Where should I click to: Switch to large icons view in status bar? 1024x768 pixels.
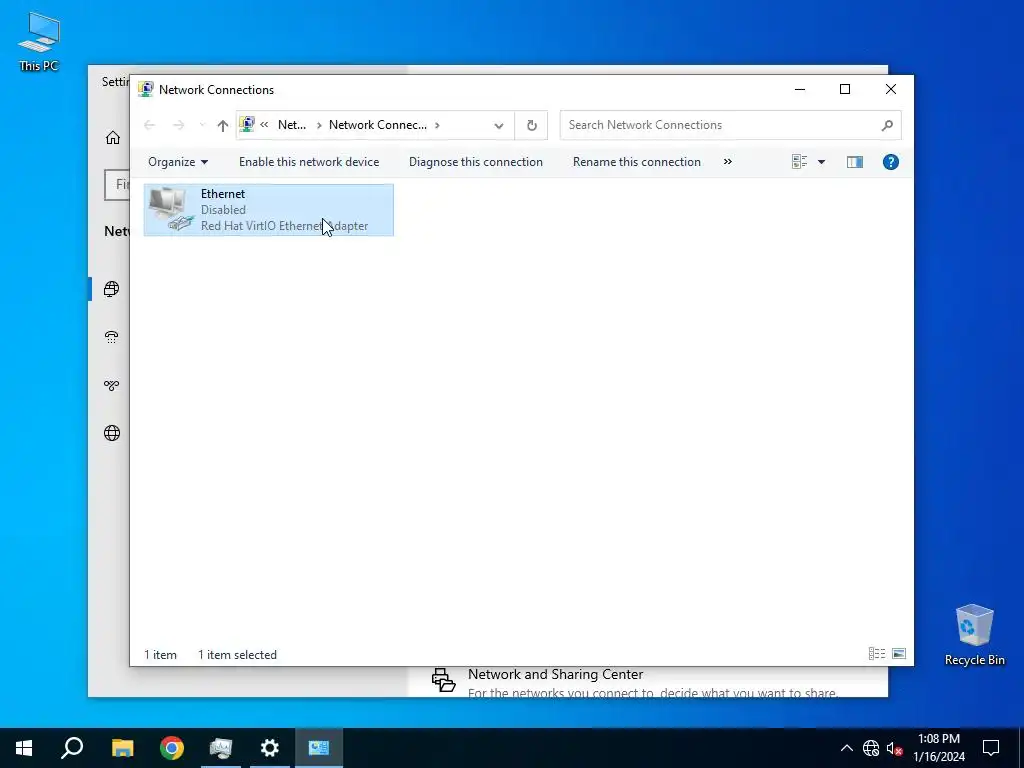[x=899, y=654]
